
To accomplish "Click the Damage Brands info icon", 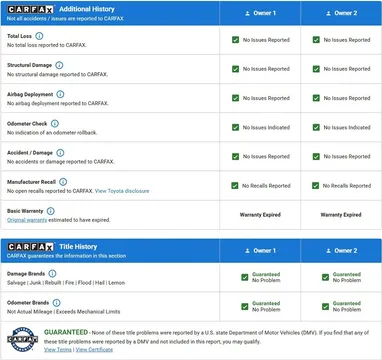I will pos(52,274).
